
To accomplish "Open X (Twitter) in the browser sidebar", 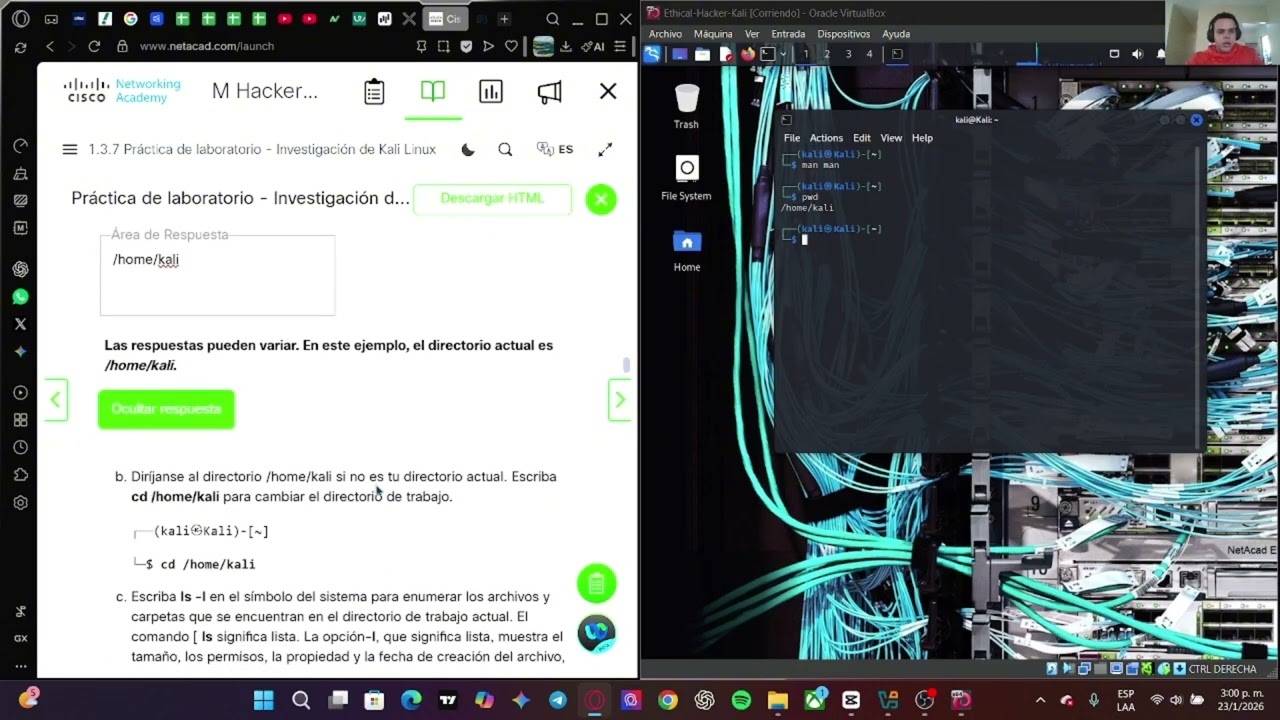I will [x=20, y=324].
